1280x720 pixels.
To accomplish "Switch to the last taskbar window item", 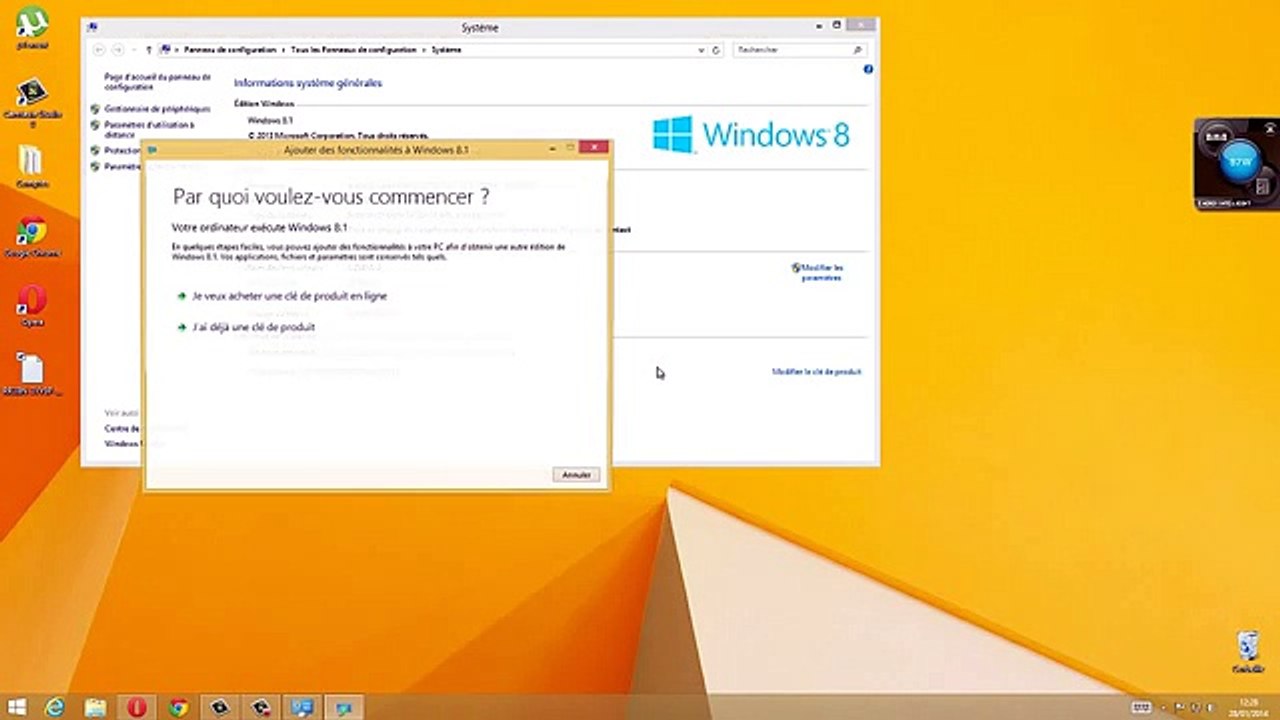I will [344, 707].
